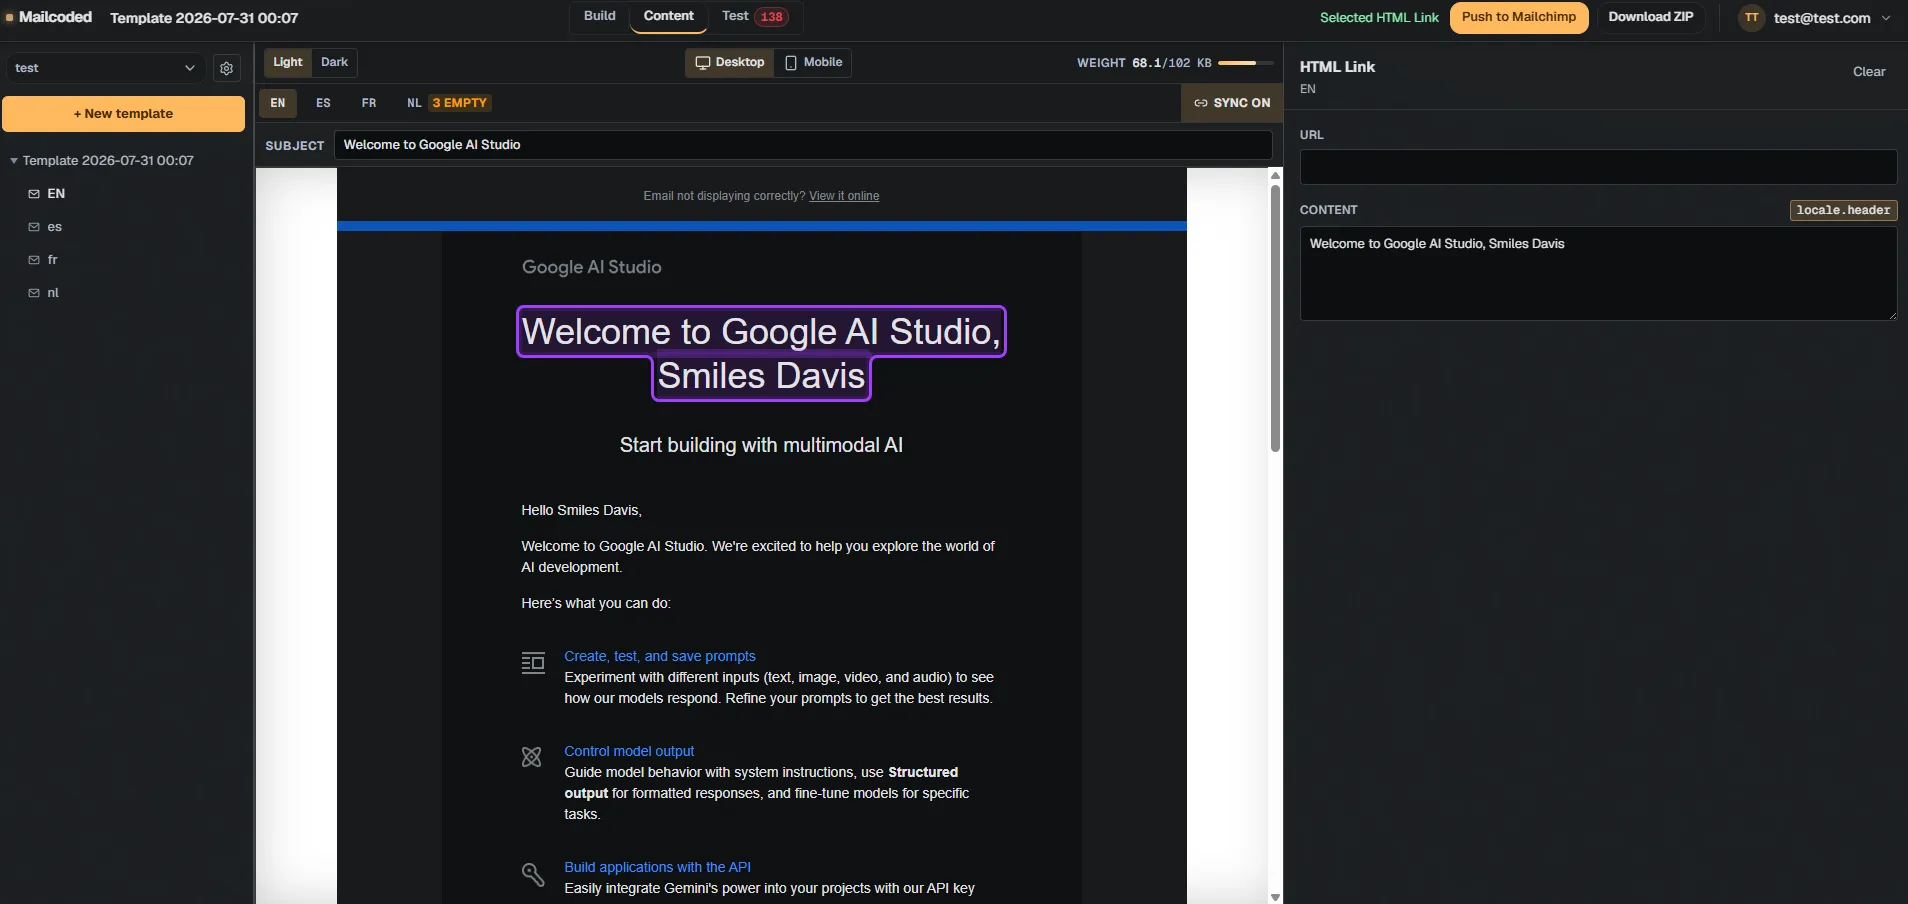The height and width of the screenshot is (904, 1908).
Task: Click the 'Hello Smiles Davis,' greeting
Action: coord(581,510)
